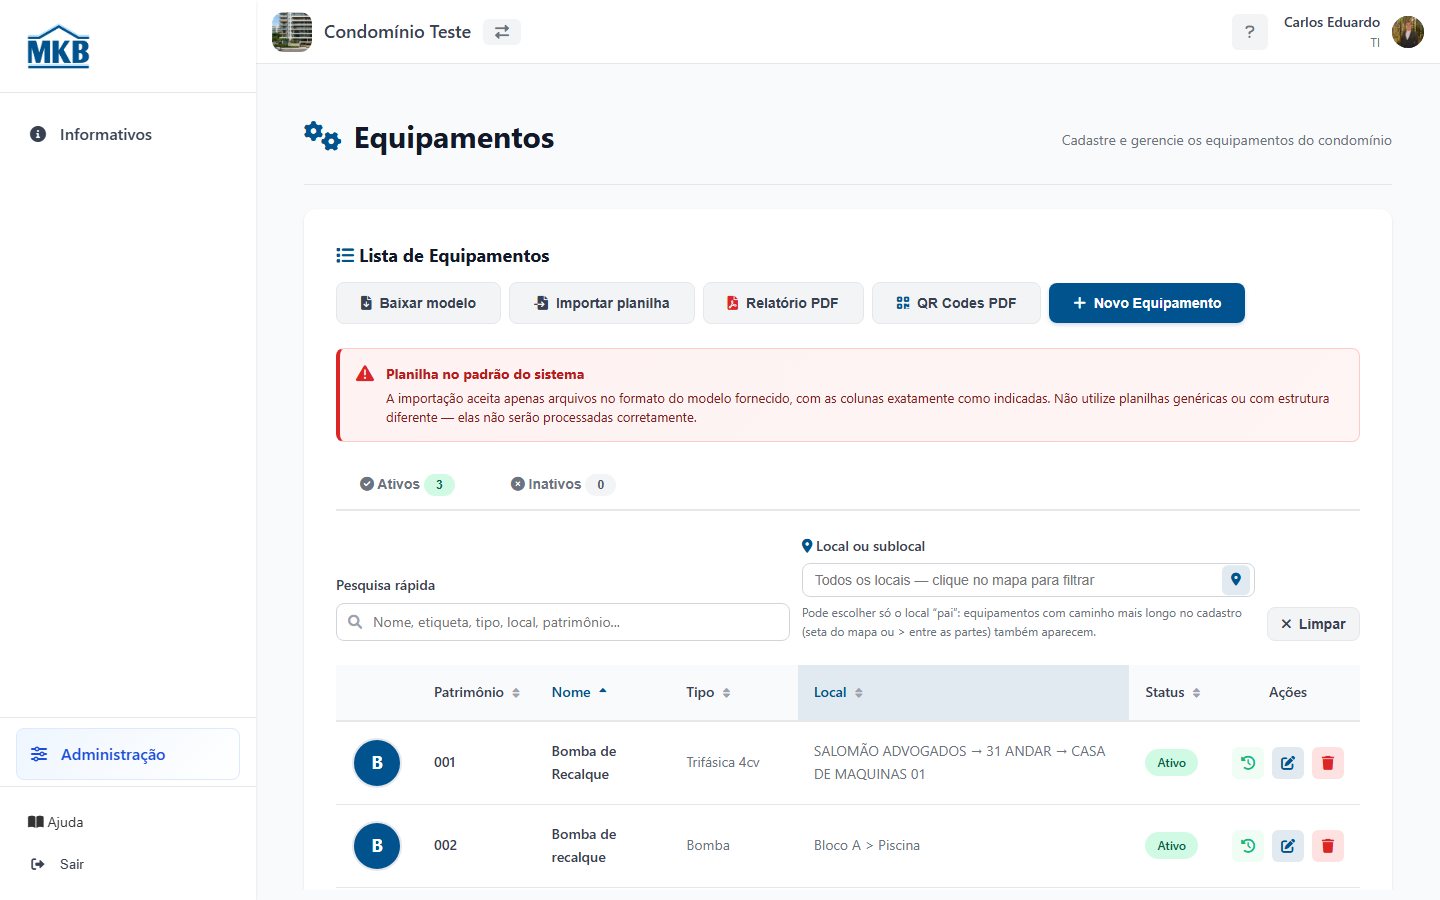Generate the Relatório PDF

[783, 303]
